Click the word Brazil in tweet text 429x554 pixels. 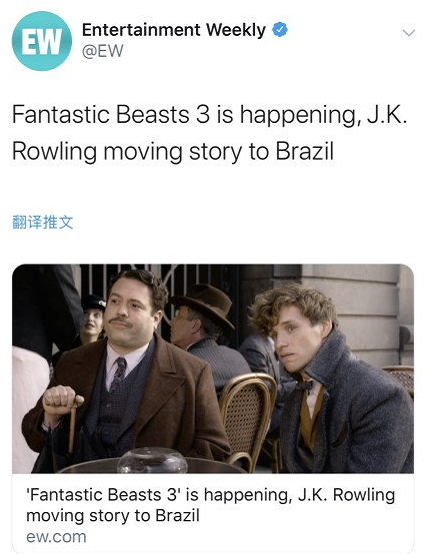pyautogui.click(x=304, y=151)
